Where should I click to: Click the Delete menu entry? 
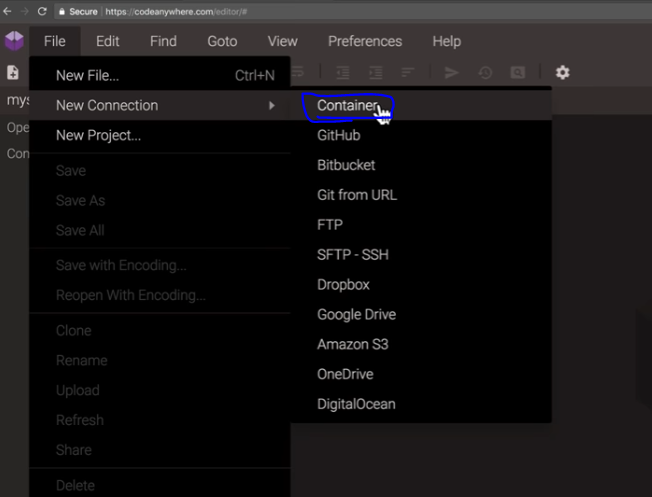[160, 485]
